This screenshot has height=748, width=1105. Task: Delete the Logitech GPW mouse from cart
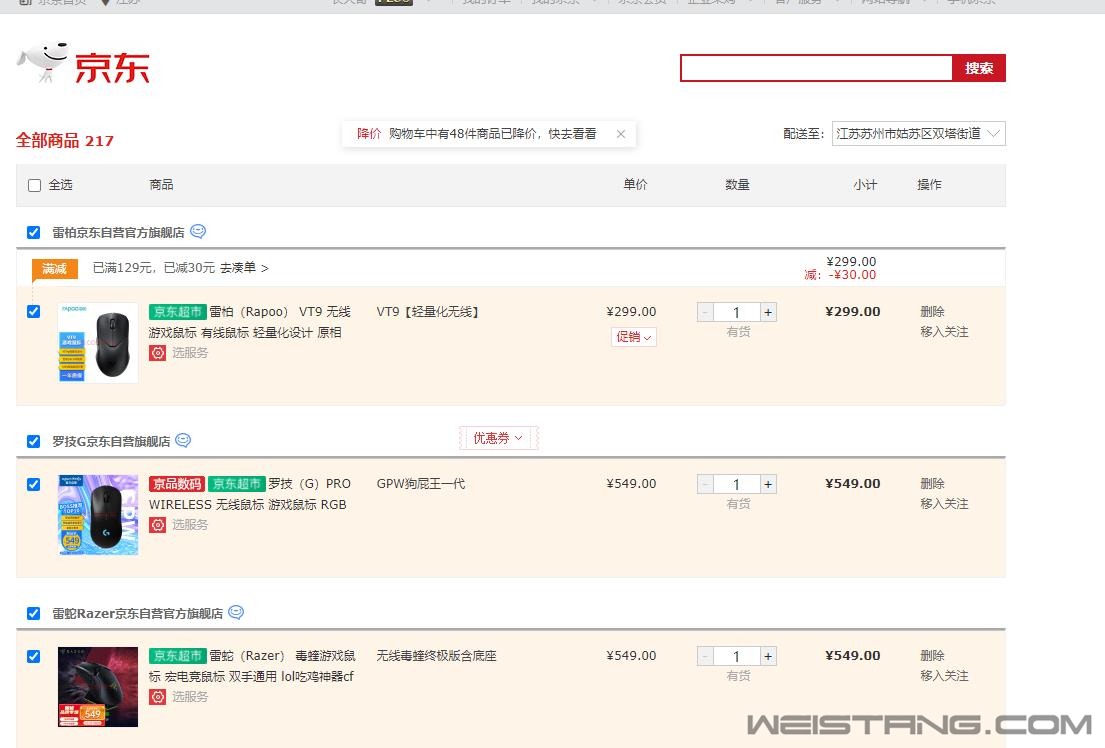(932, 484)
